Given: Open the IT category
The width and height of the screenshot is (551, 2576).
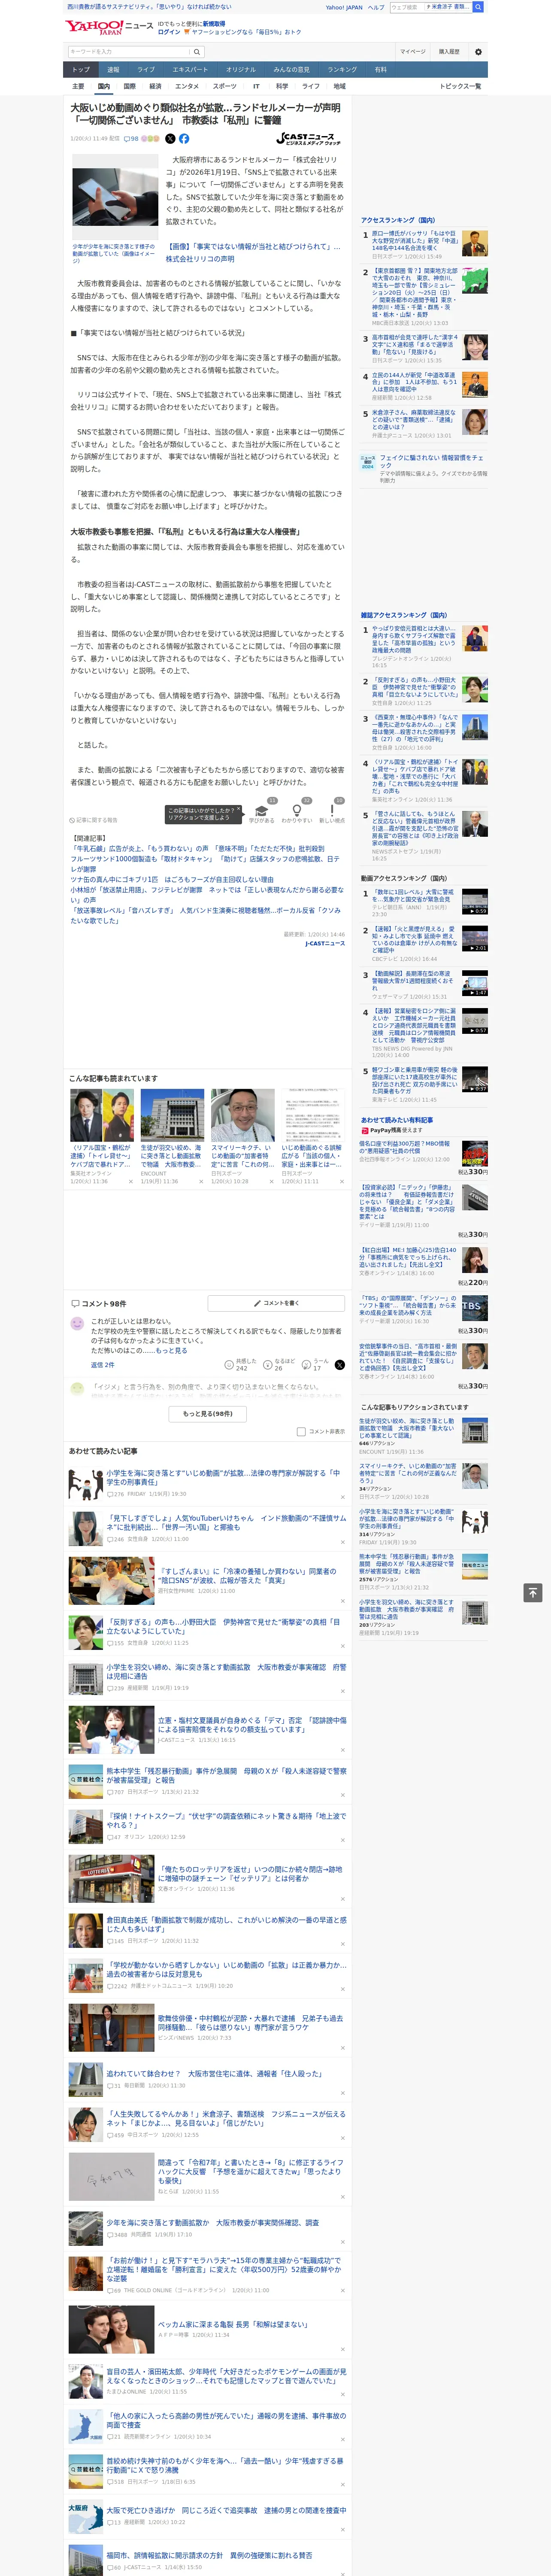Looking at the screenshot, I should (256, 86).
